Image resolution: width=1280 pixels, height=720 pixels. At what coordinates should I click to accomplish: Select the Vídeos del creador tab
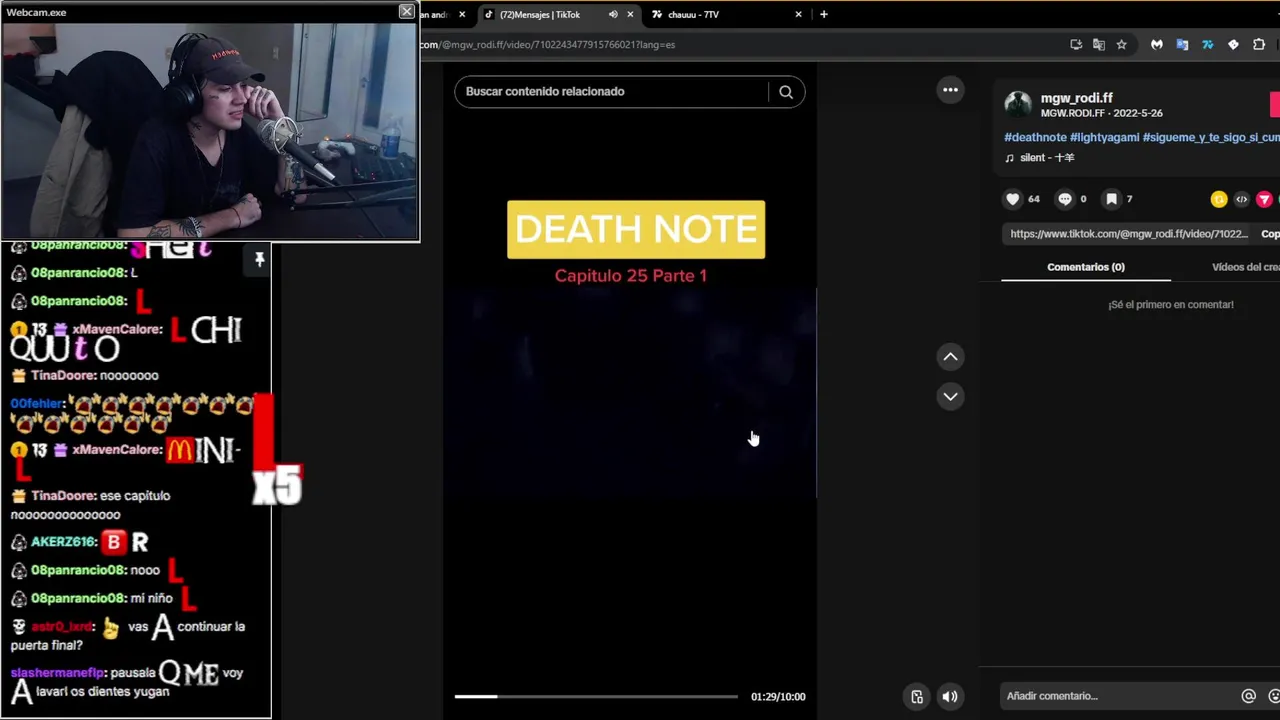(x=1246, y=267)
